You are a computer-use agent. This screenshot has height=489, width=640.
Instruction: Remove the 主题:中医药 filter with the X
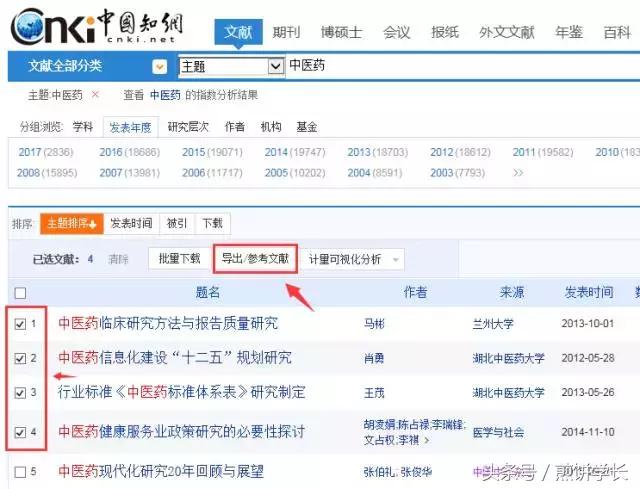tap(95, 95)
